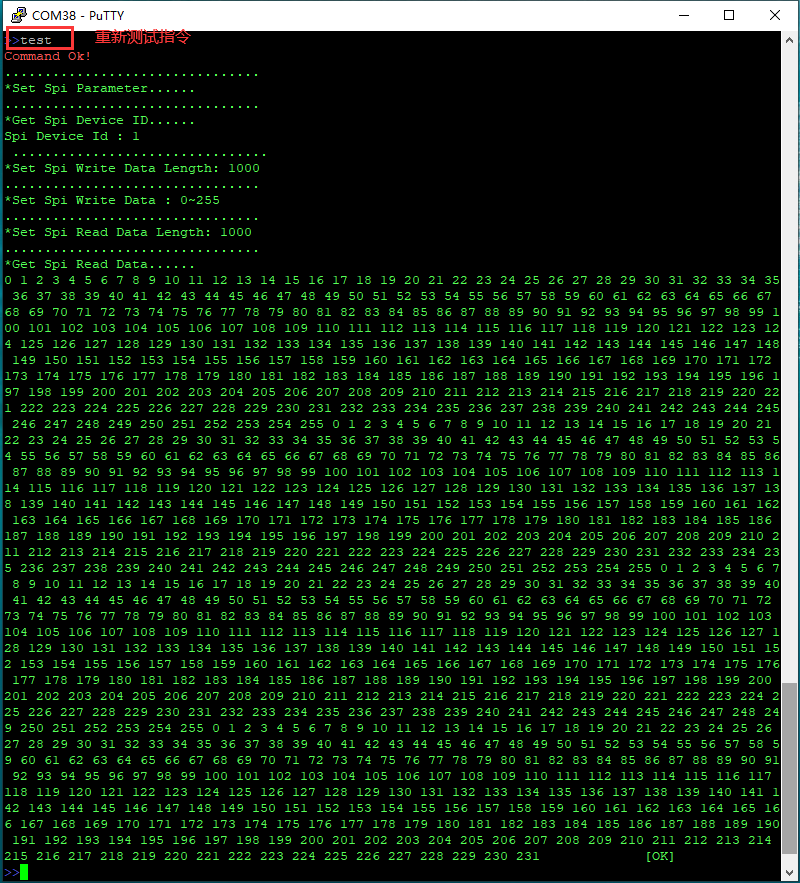Minimize the PuTTY window
The height and width of the screenshot is (883, 800).
pos(683,15)
